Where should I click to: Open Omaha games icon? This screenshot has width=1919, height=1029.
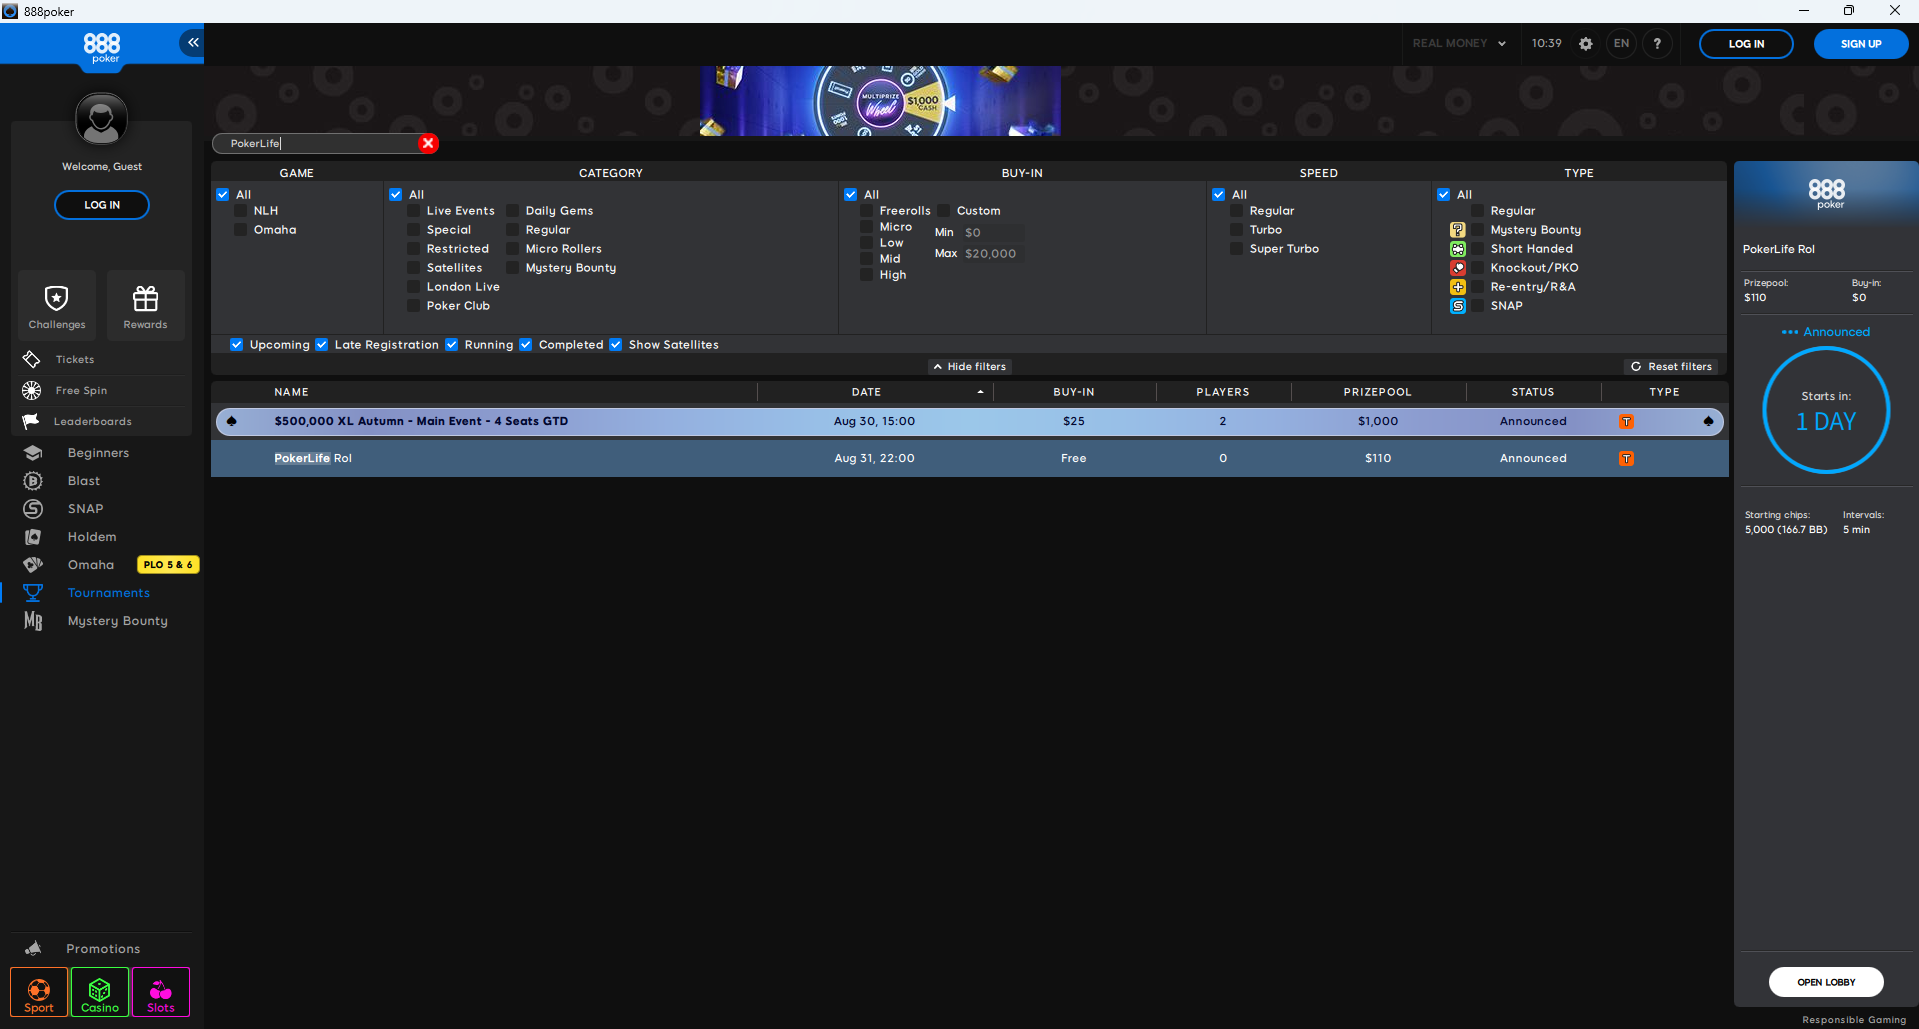coord(33,565)
